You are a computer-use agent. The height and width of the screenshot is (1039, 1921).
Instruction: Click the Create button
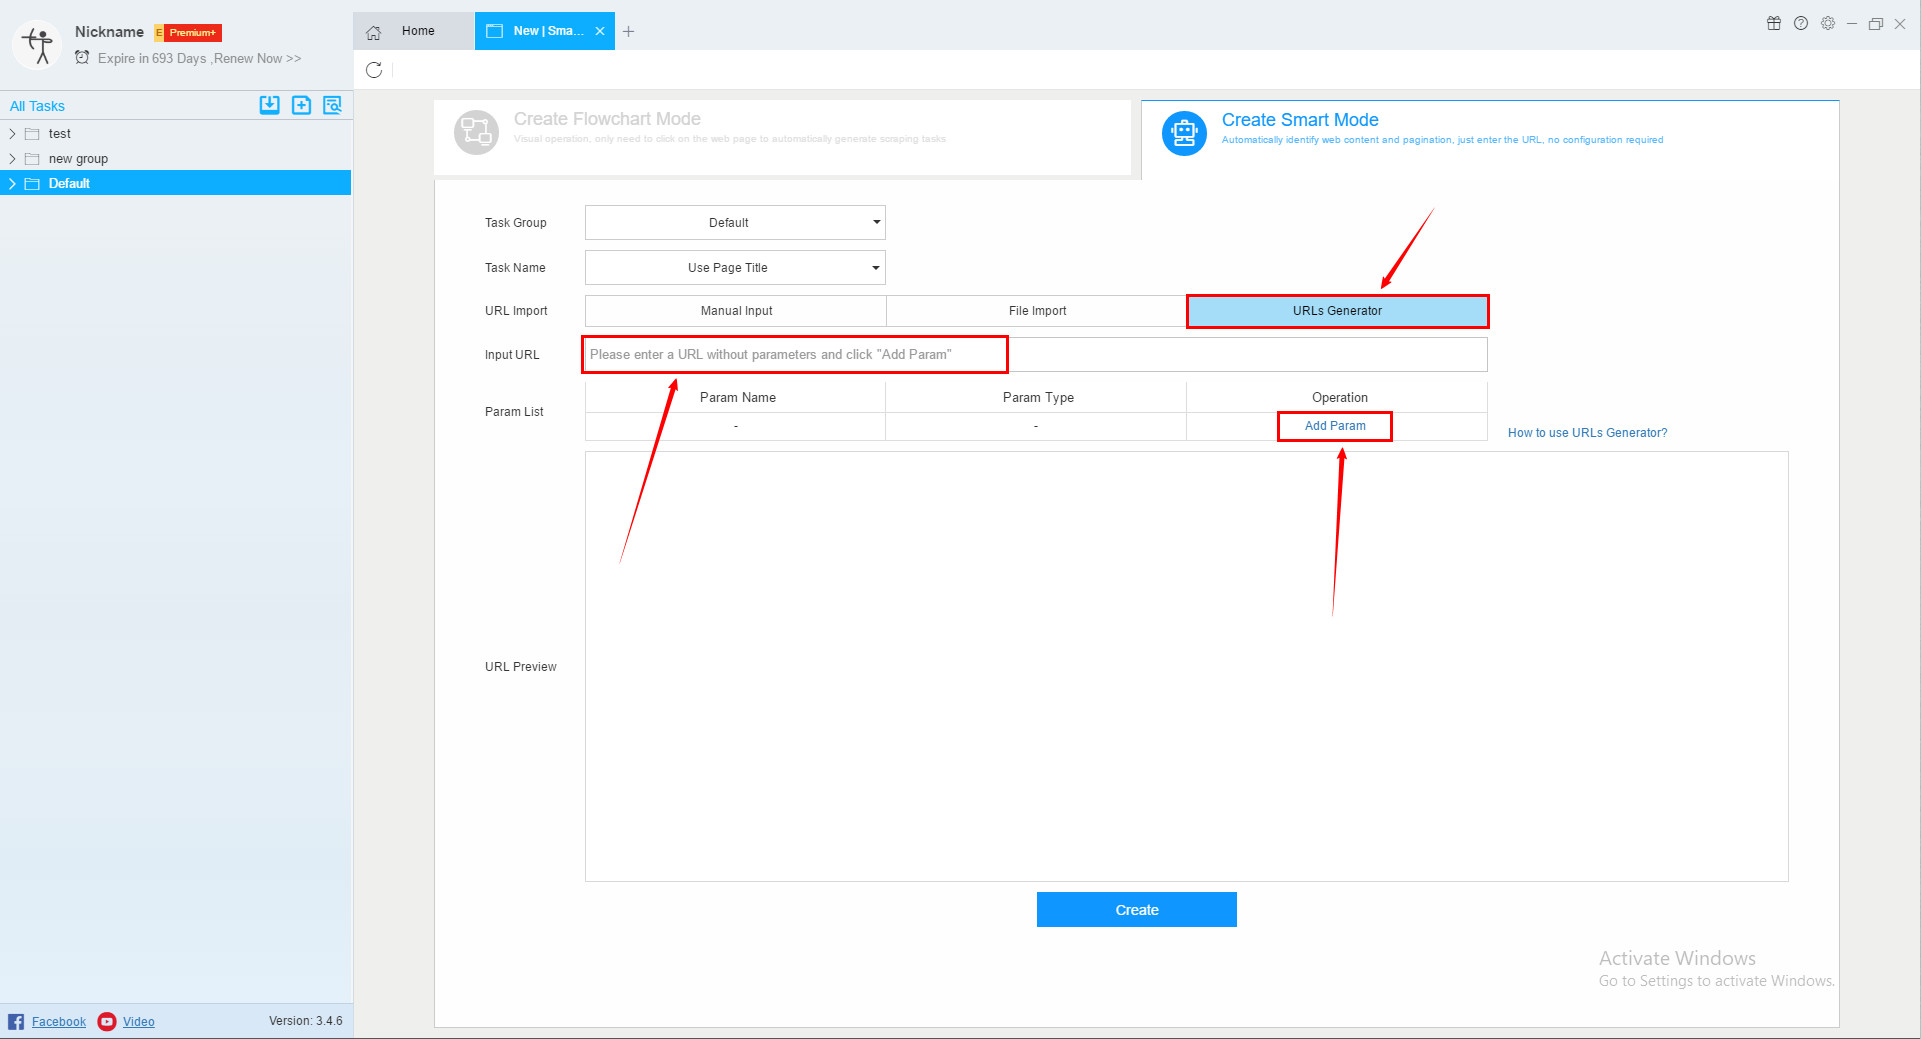[1137, 910]
